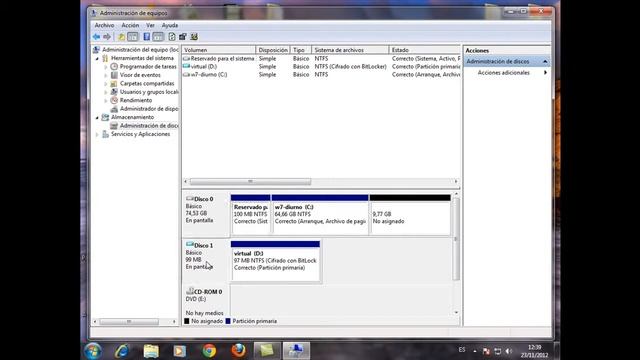Screen dimensions: 640x360
Task: Click the Windows Start orb
Action: 93,351
